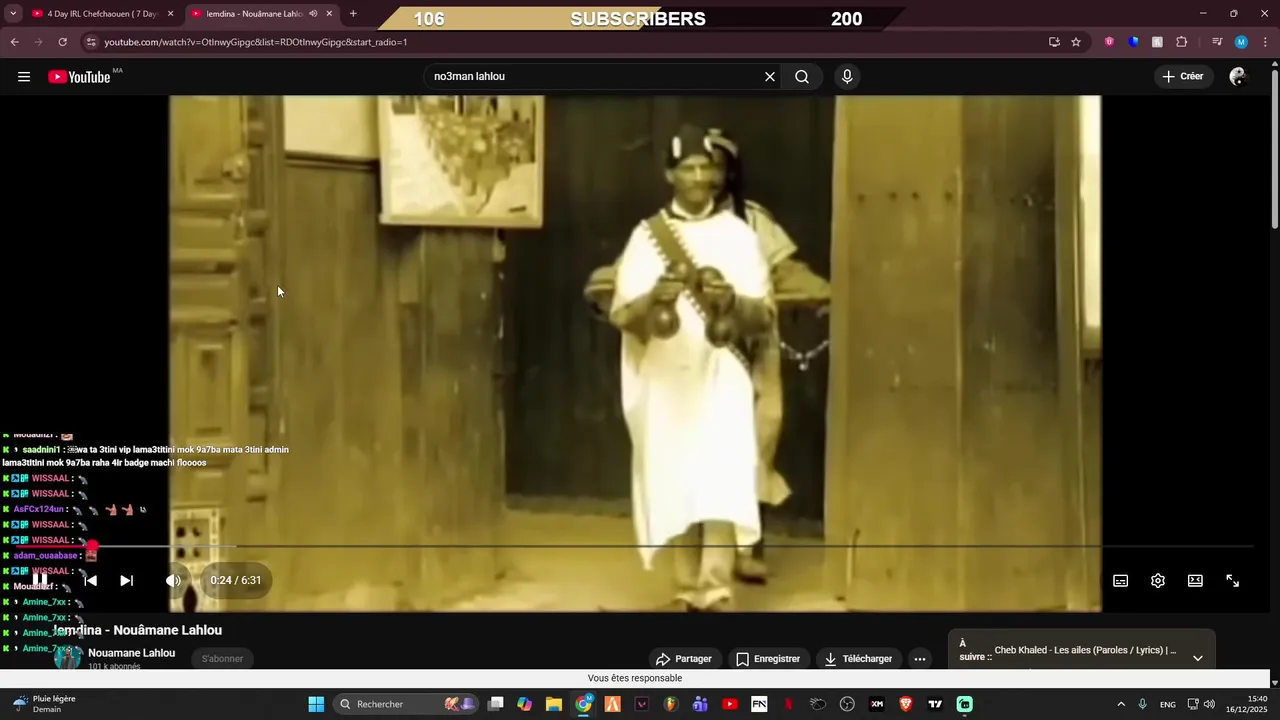The width and height of the screenshot is (1280, 720).
Task: Open ENG language switcher
Action: coord(1167,704)
